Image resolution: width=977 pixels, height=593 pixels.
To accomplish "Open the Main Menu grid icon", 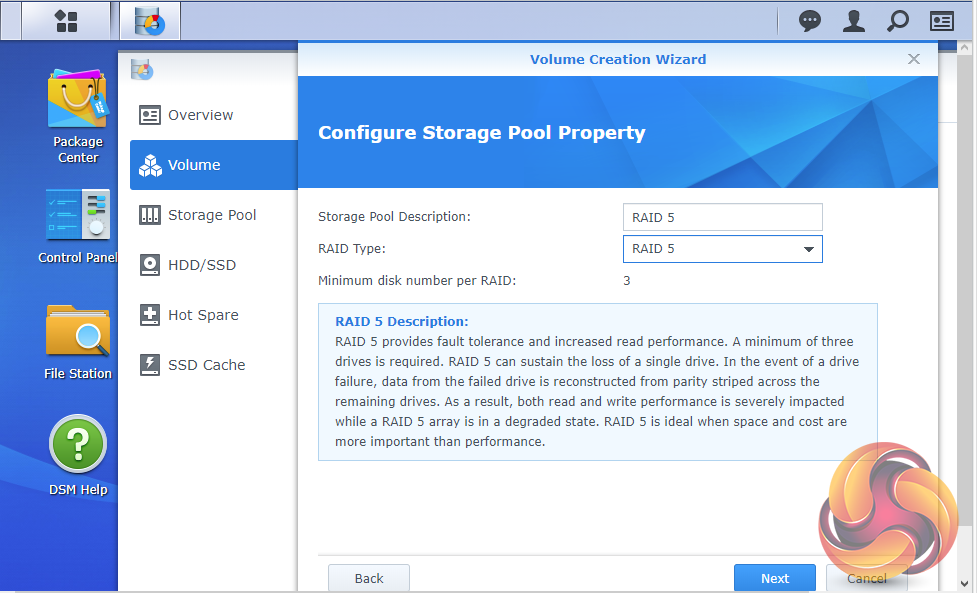I will click(x=66, y=21).
